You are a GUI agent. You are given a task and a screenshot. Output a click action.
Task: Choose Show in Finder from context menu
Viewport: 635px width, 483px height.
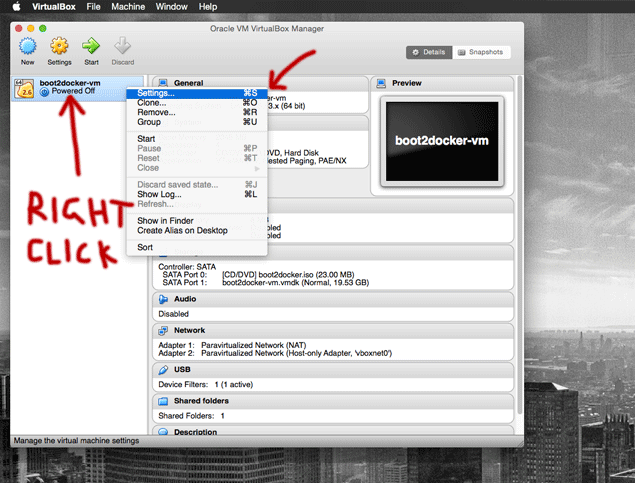pos(197,221)
